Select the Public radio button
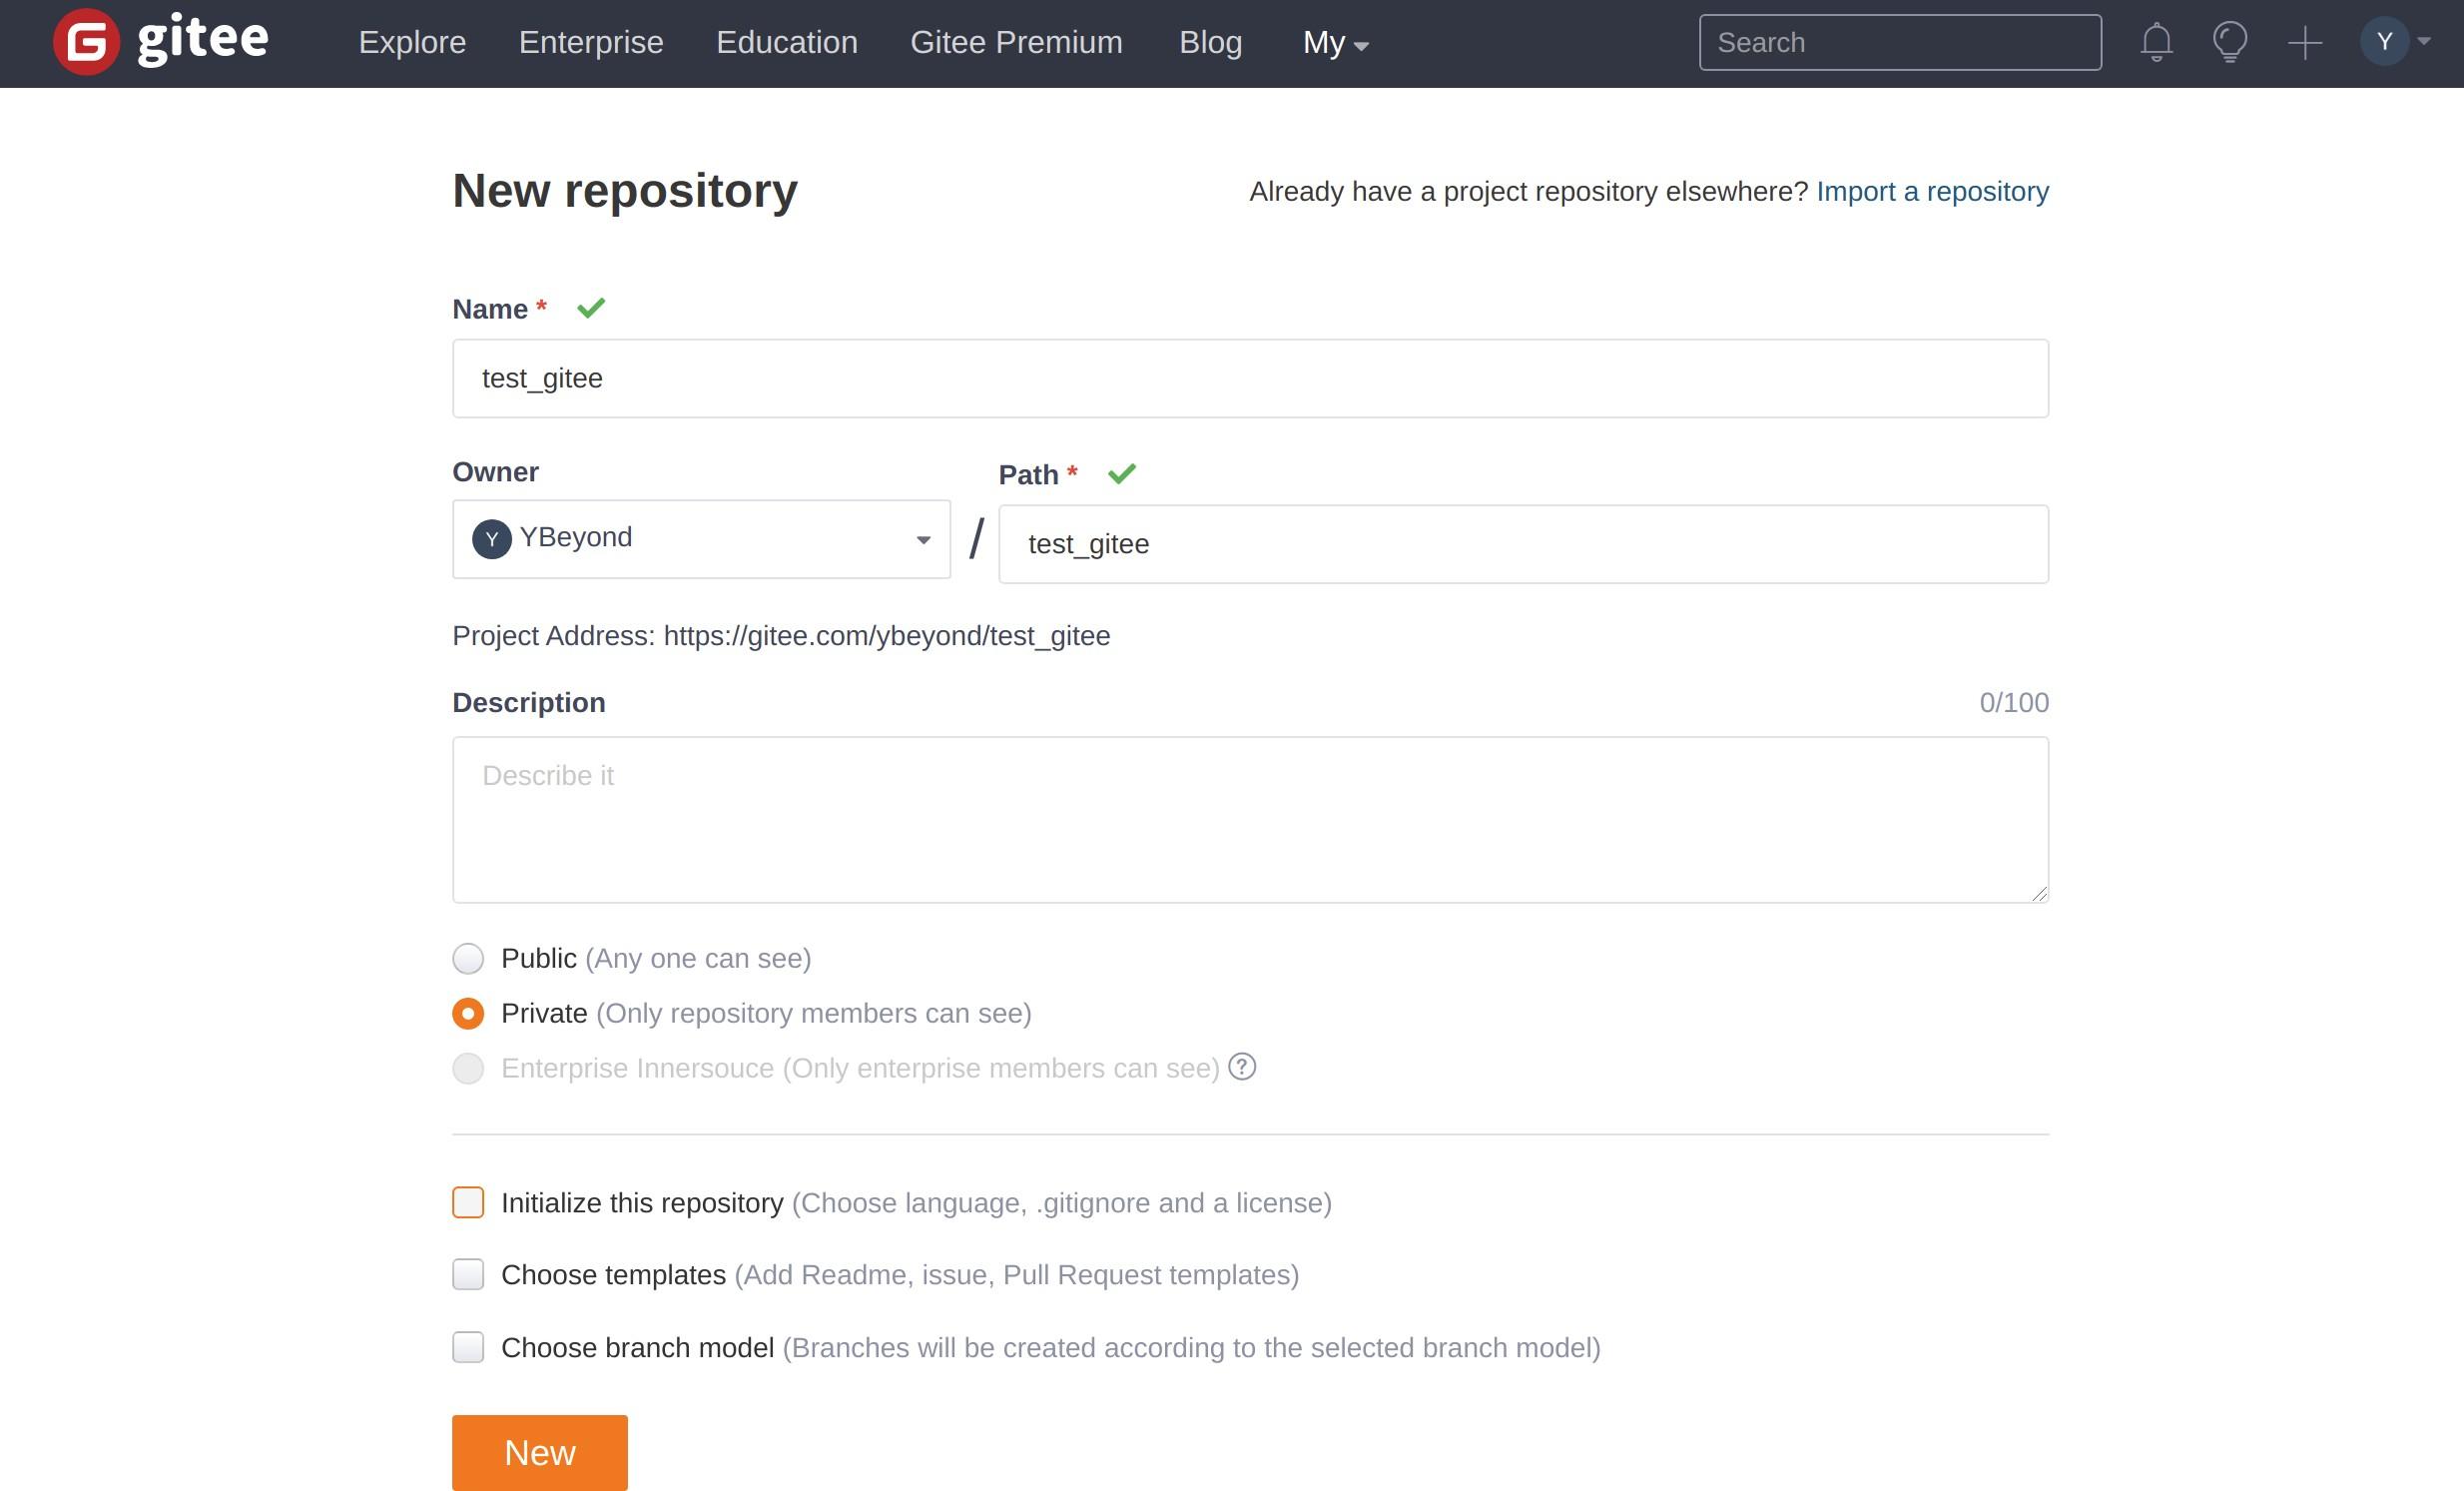Screen dimensions: 2464x1491 click(x=468, y=958)
